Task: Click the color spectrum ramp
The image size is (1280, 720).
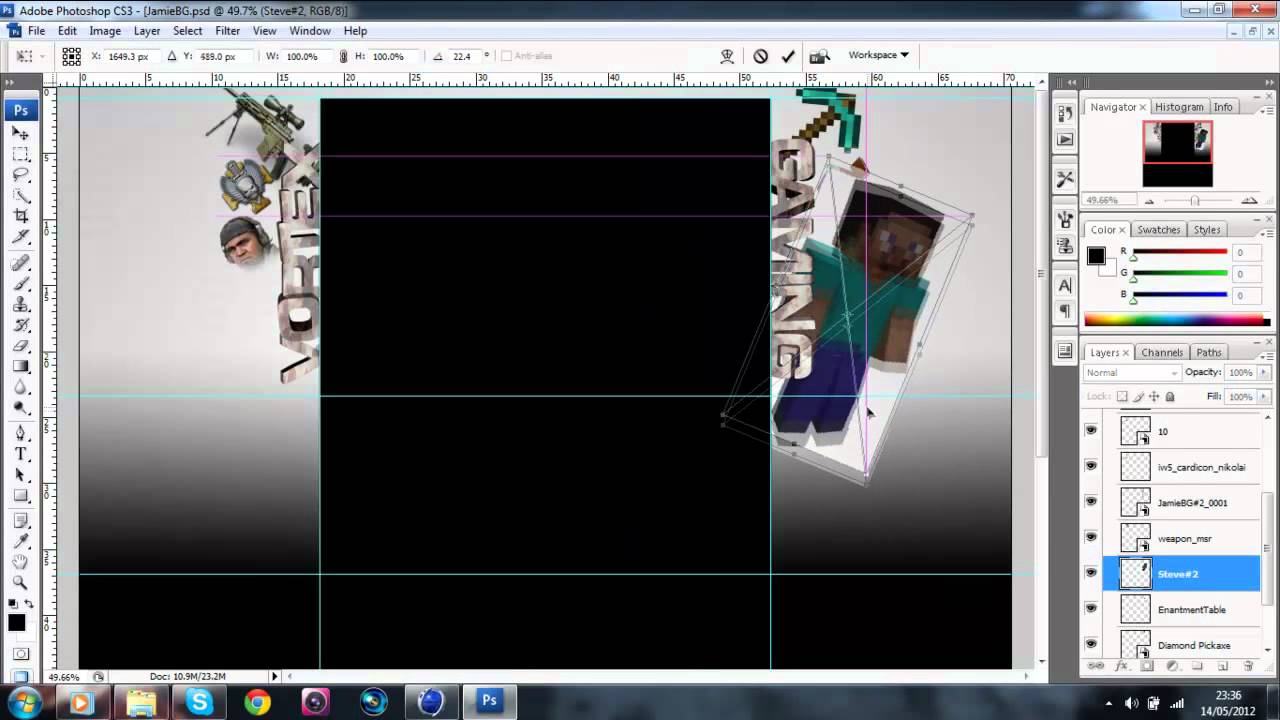Action: point(1177,321)
